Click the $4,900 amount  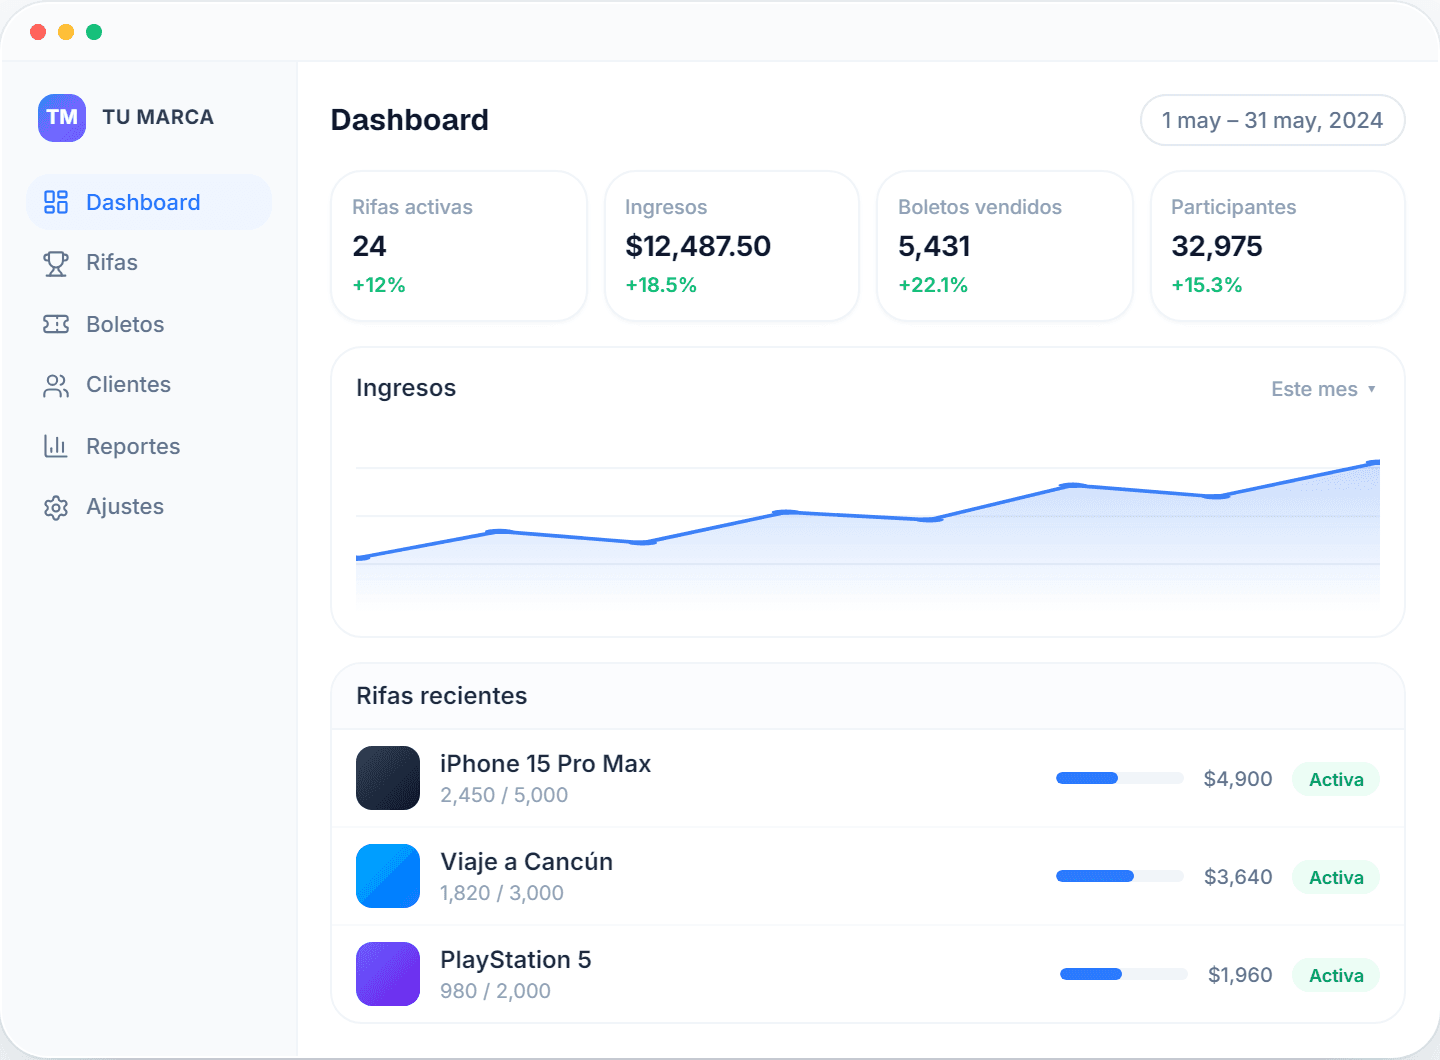pos(1238,779)
